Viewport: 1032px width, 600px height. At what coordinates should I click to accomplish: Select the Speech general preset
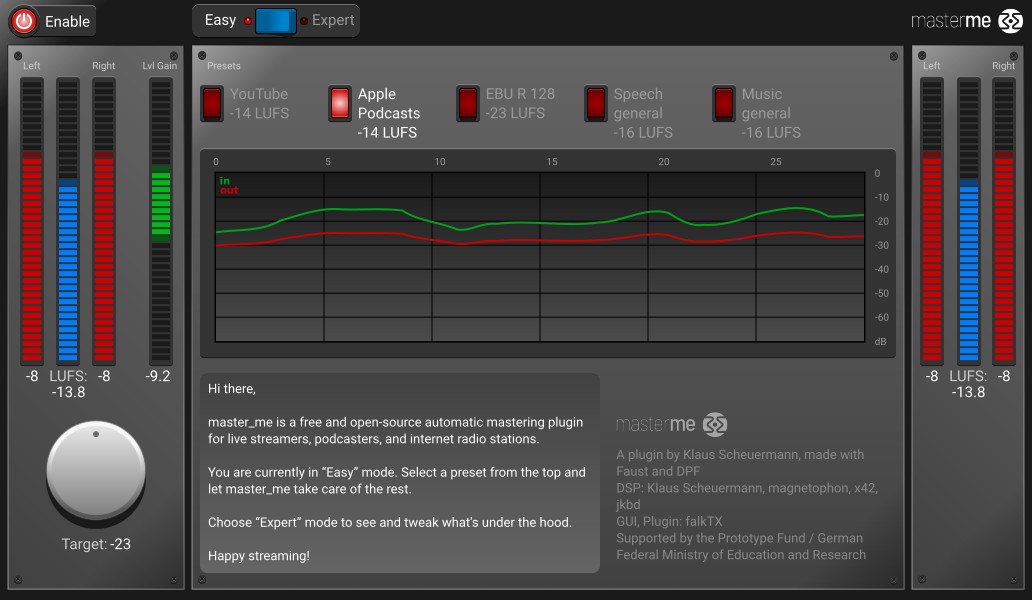(x=596, y=103)
